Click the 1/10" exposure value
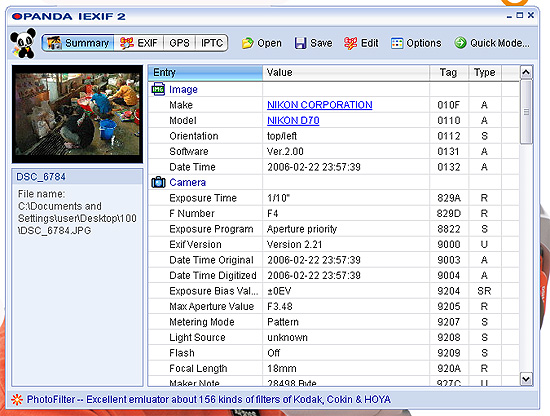Viewport: 550px width, 416px height. [278, 198]
